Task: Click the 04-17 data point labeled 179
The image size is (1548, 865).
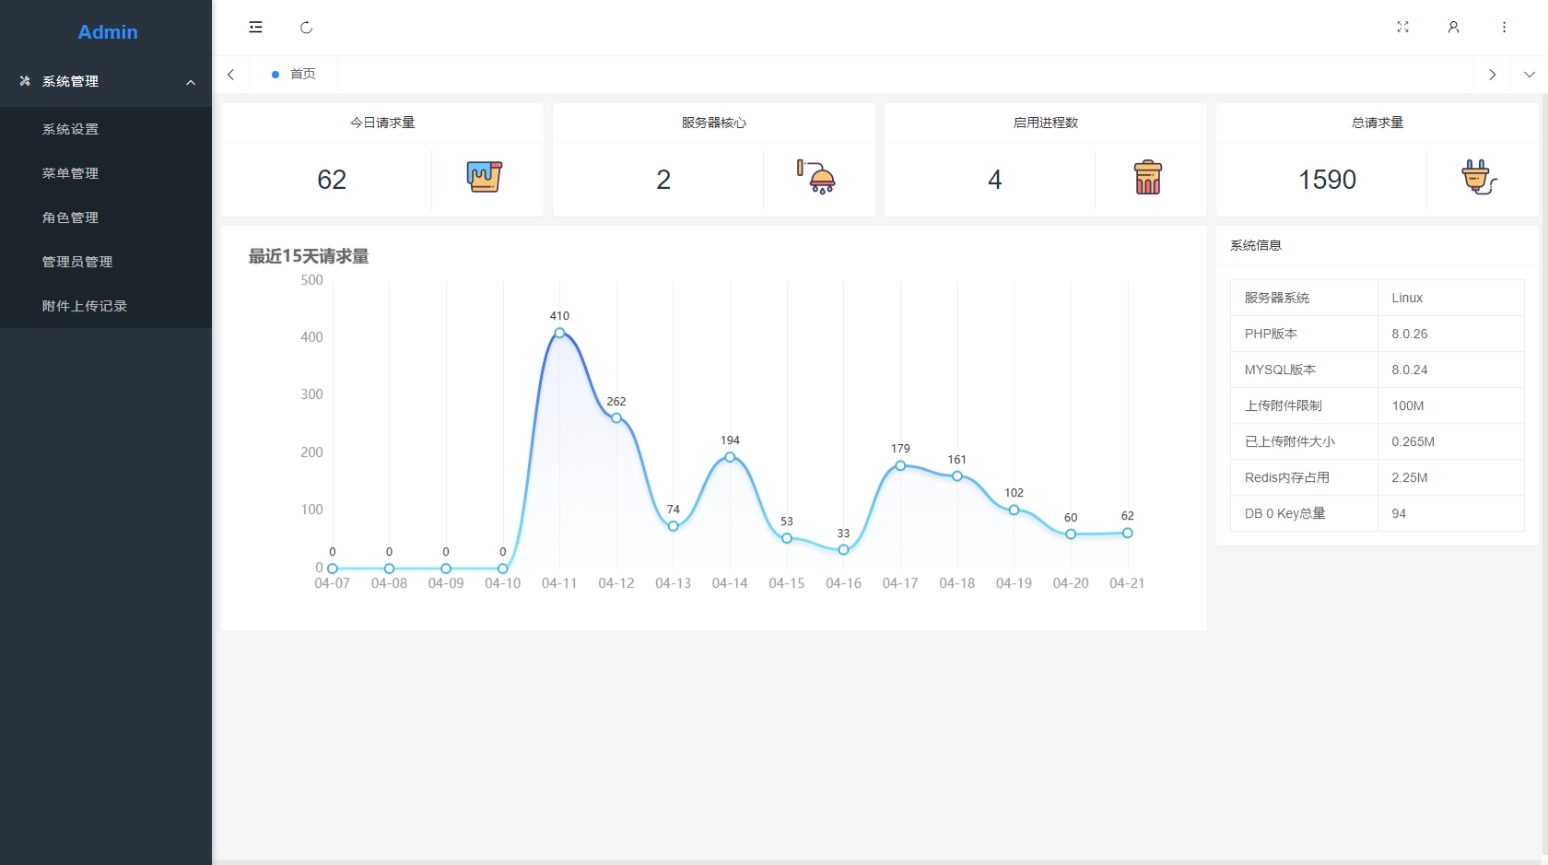Action: point(900,465)
